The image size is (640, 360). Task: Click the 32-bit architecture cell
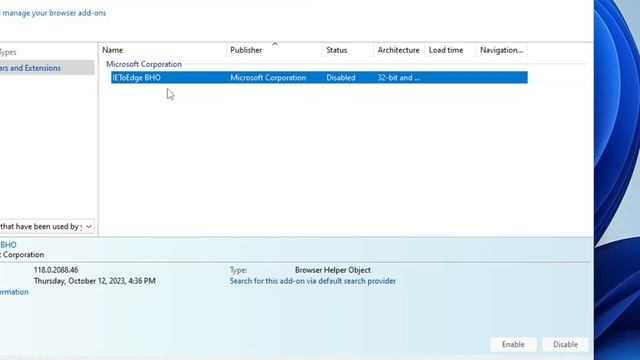399,78
